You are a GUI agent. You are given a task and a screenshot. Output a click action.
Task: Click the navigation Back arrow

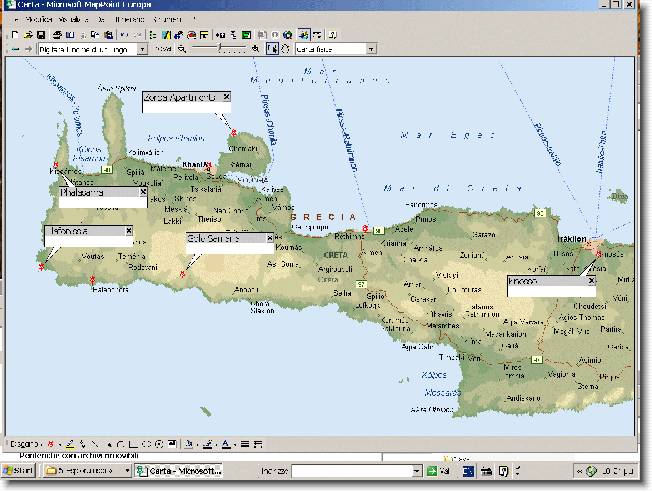[15, 49]
